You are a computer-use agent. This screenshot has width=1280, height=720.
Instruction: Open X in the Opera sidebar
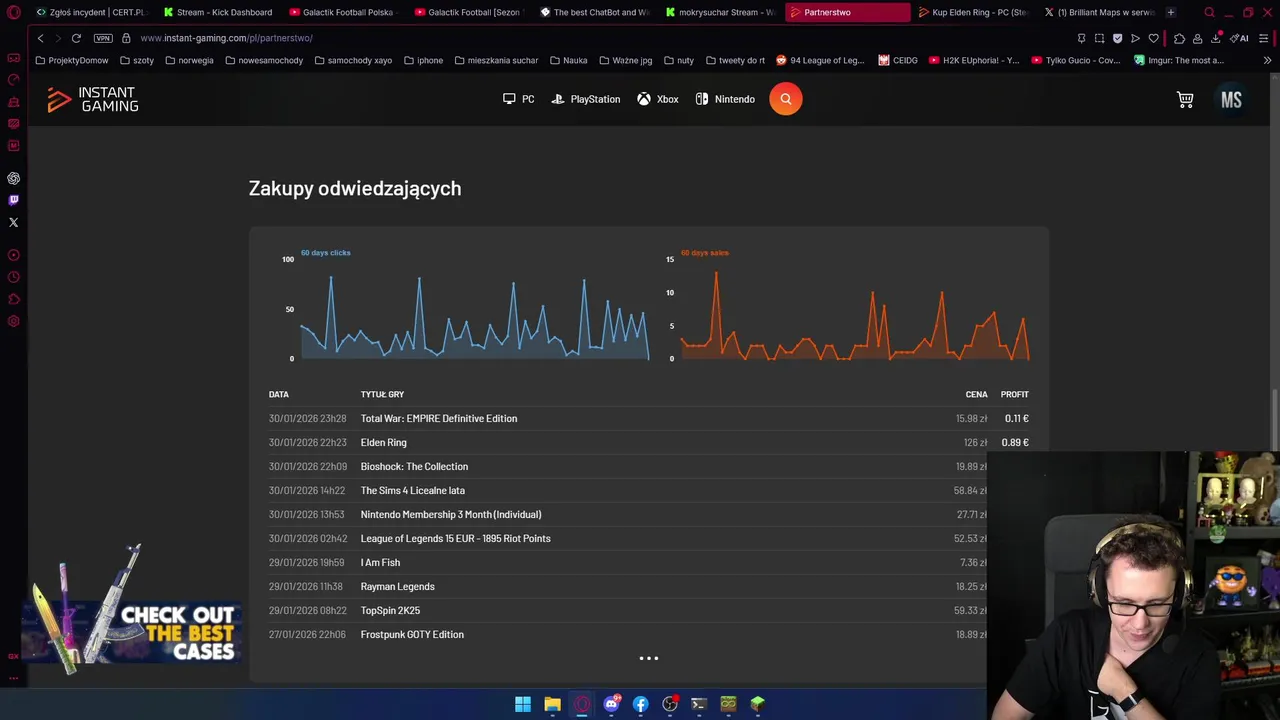pos(14,222)
